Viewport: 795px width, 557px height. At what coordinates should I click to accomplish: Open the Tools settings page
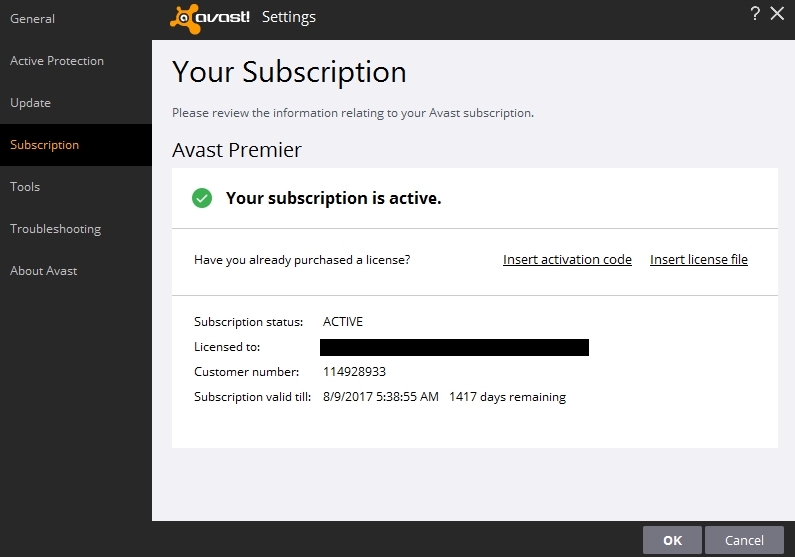click(25, 187)
